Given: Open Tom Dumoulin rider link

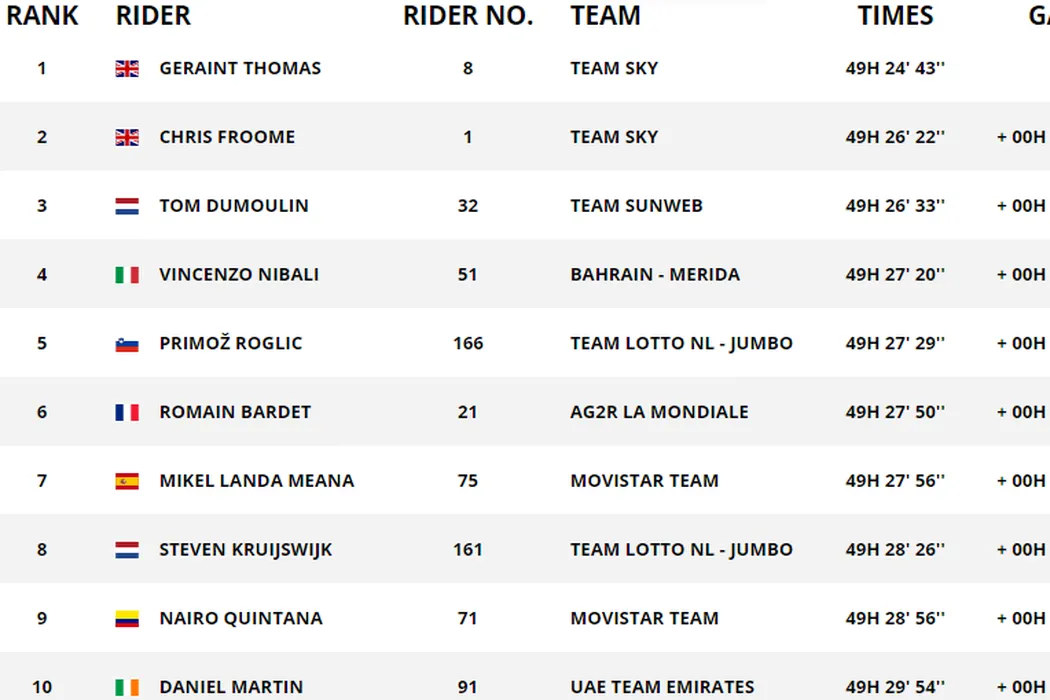Looking at the screenshot, I should (x=234, y=206).
